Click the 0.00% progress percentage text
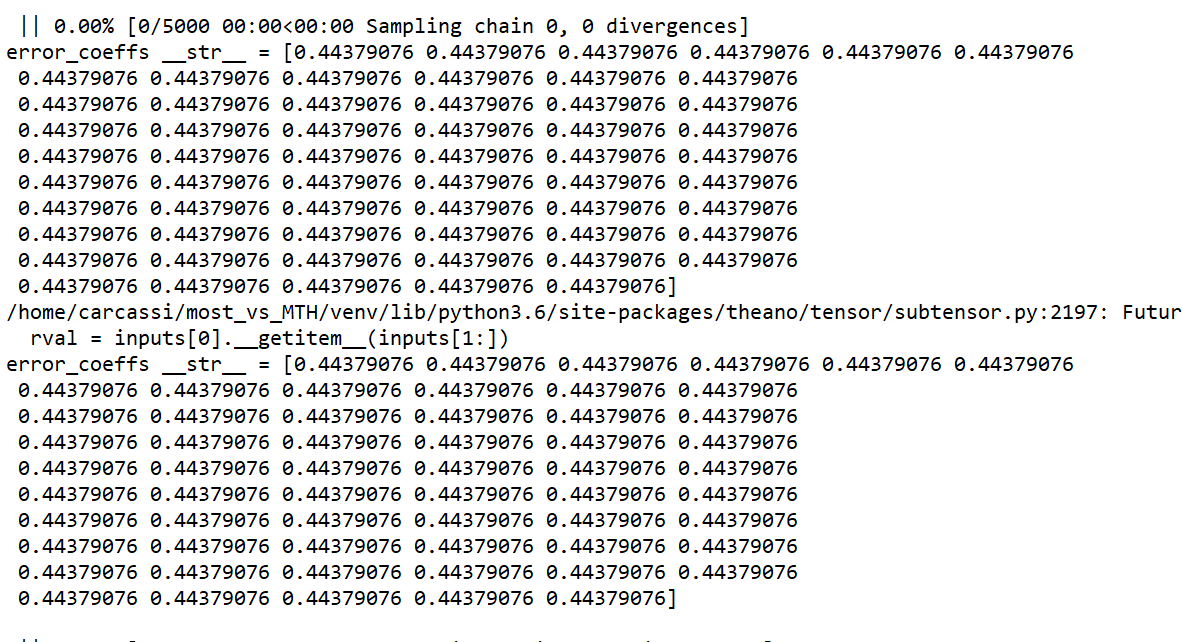The image size is (1183, 642). point(84,26)
